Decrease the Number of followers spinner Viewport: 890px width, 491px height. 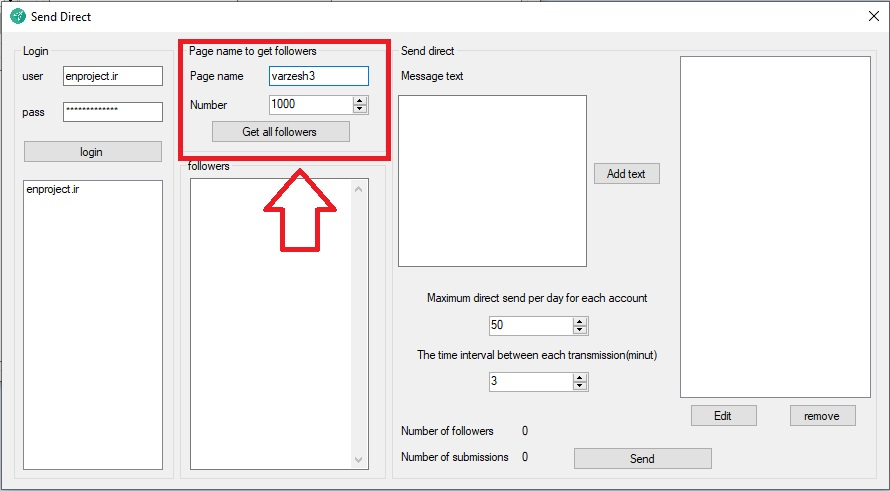[x=360, y=109]
